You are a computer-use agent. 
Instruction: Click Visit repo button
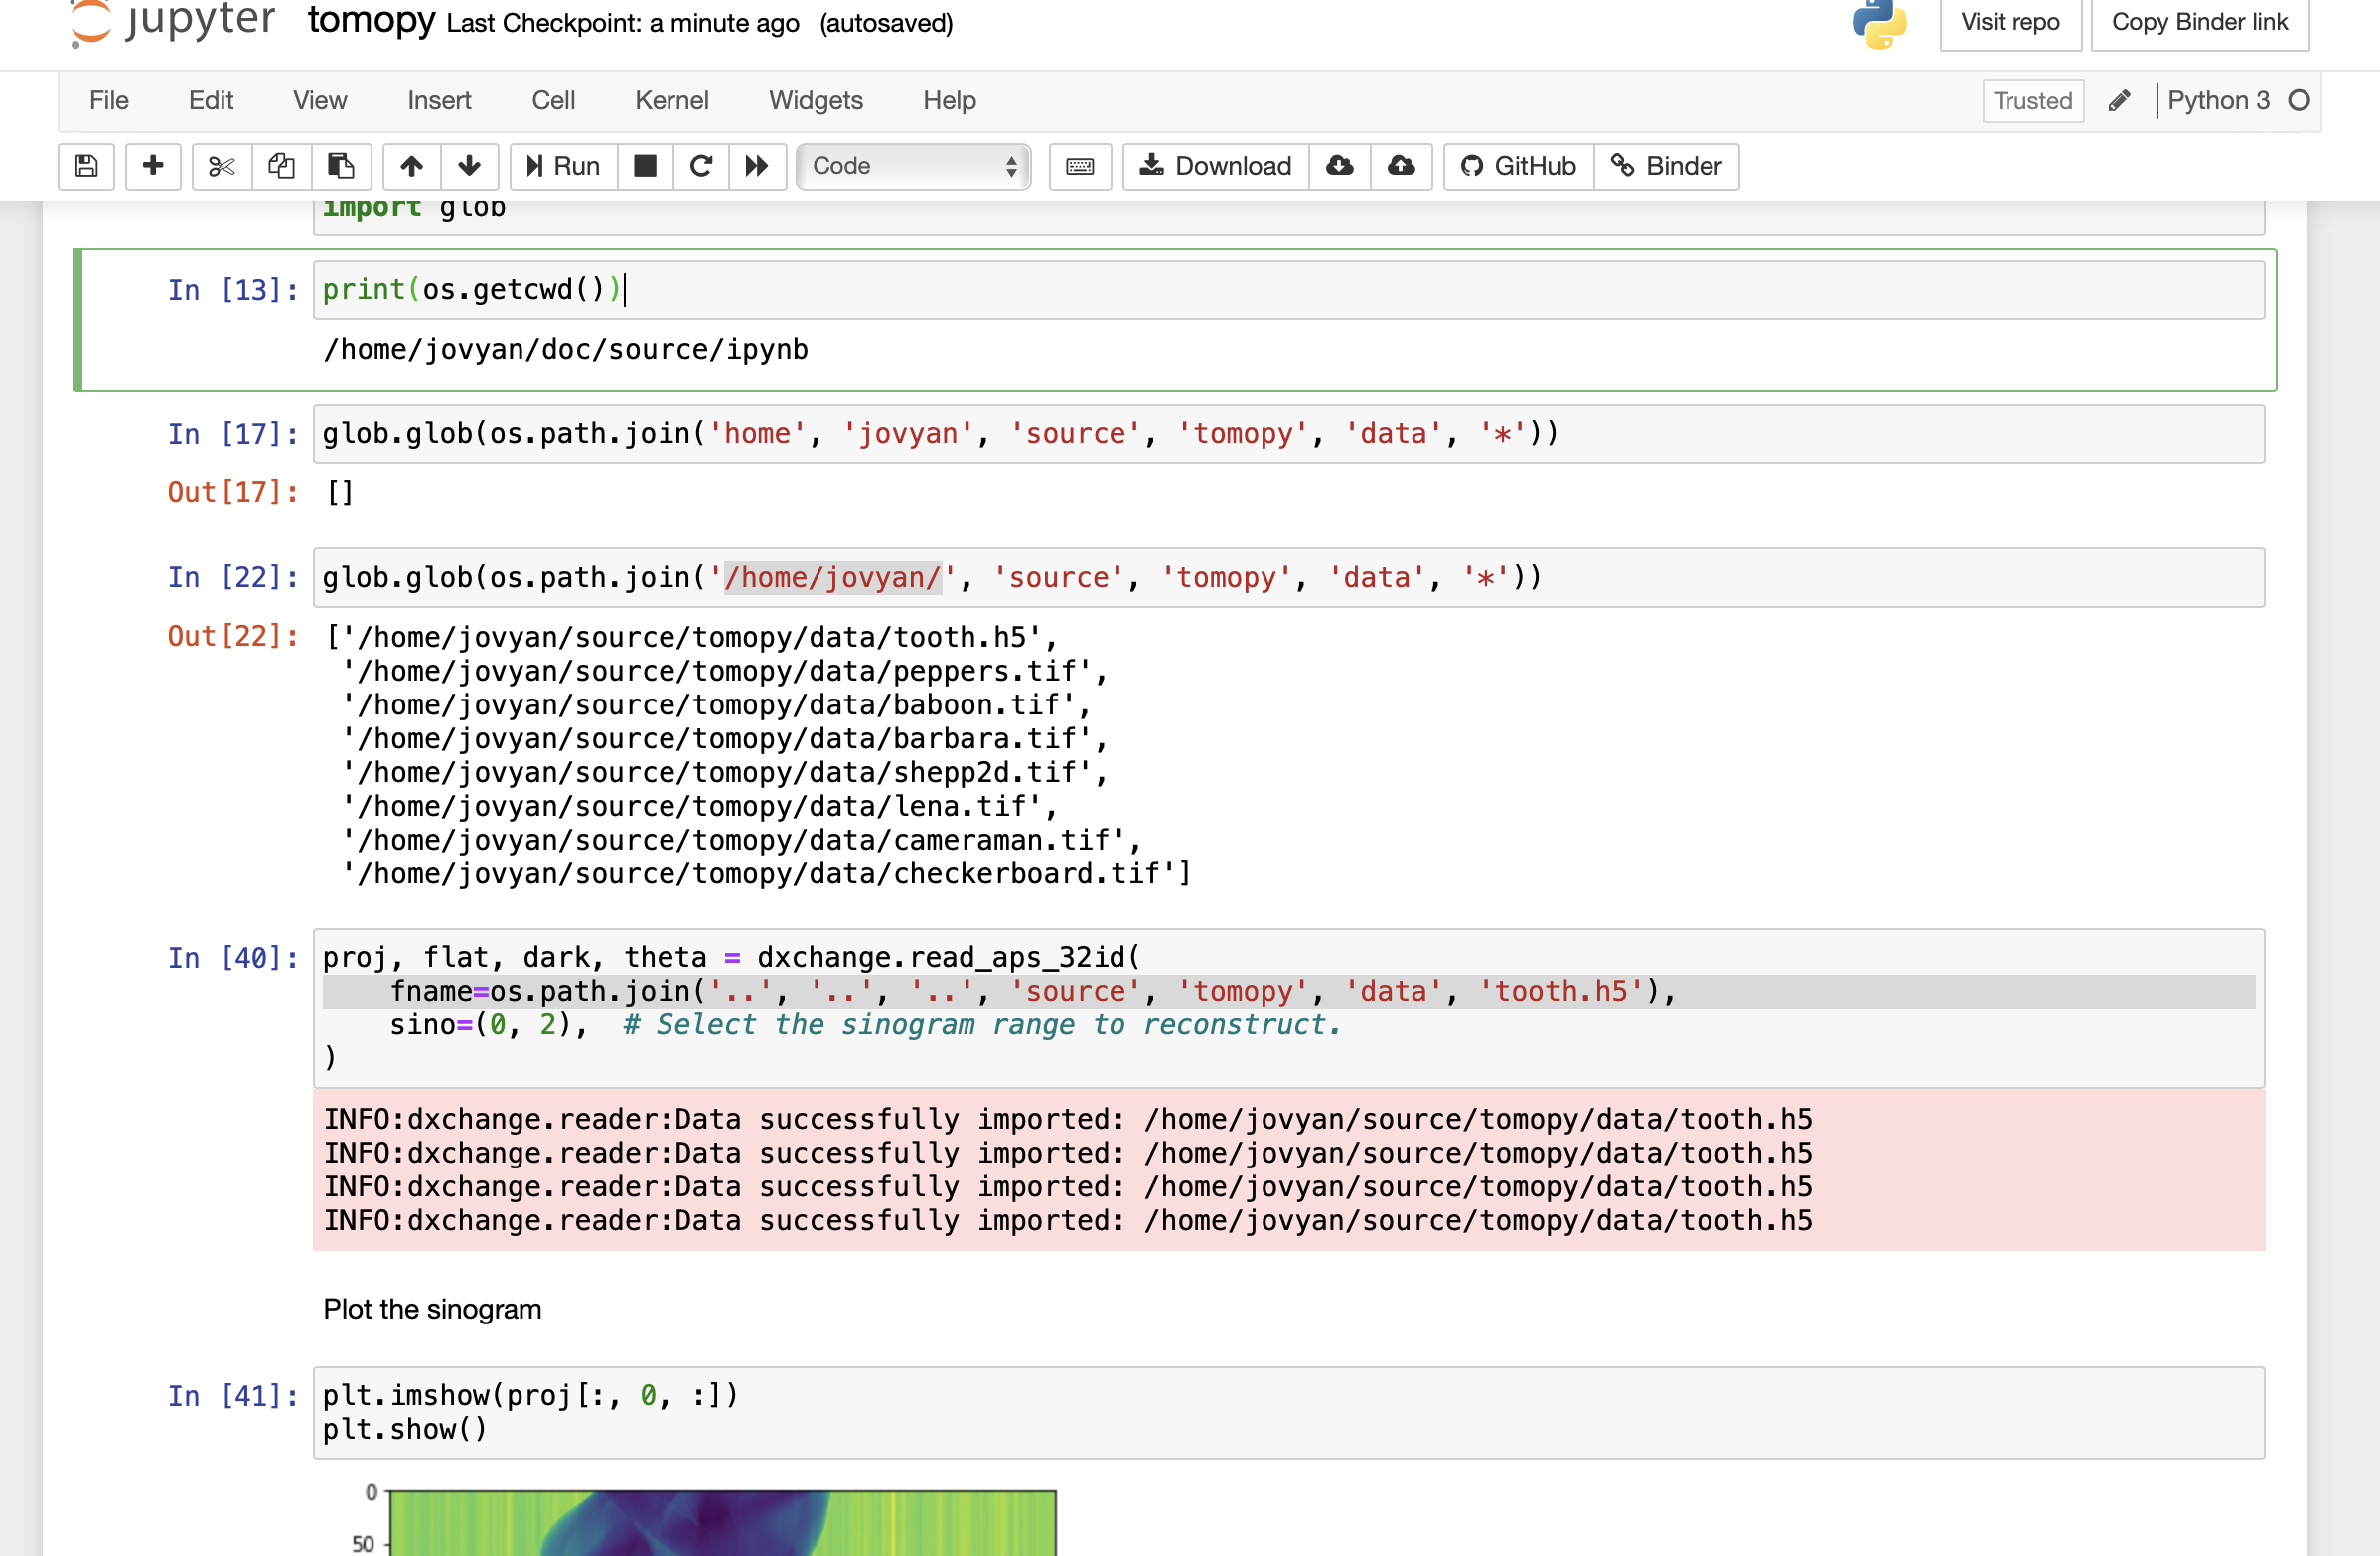(x=2010, y=23)
